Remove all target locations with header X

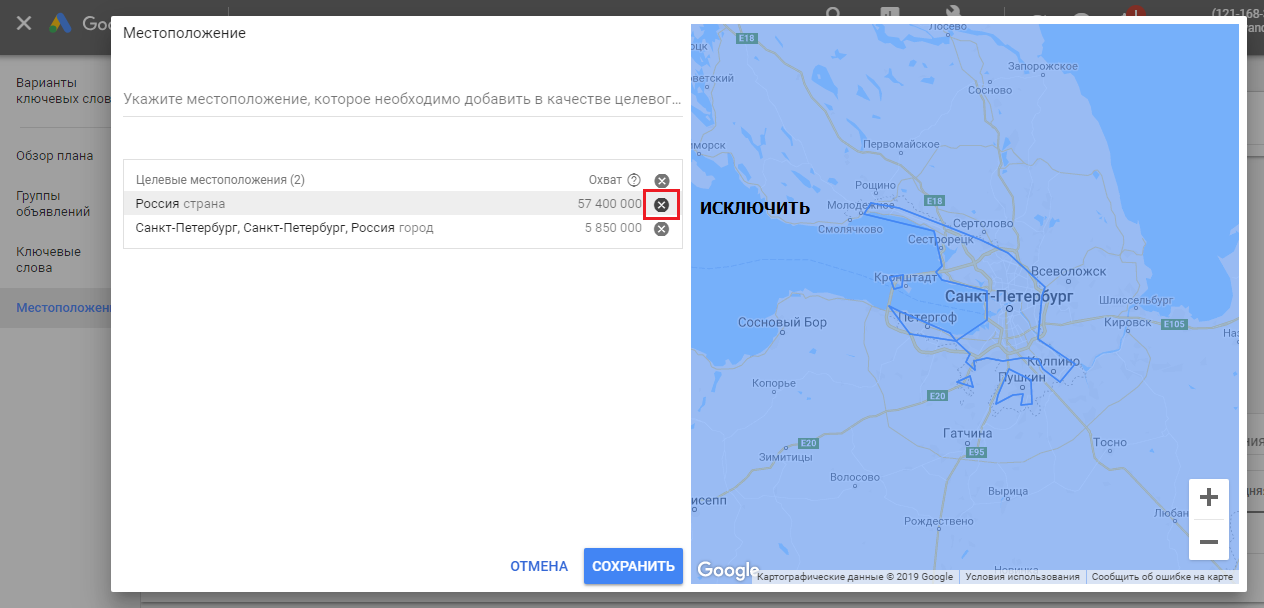click(661, 181)
